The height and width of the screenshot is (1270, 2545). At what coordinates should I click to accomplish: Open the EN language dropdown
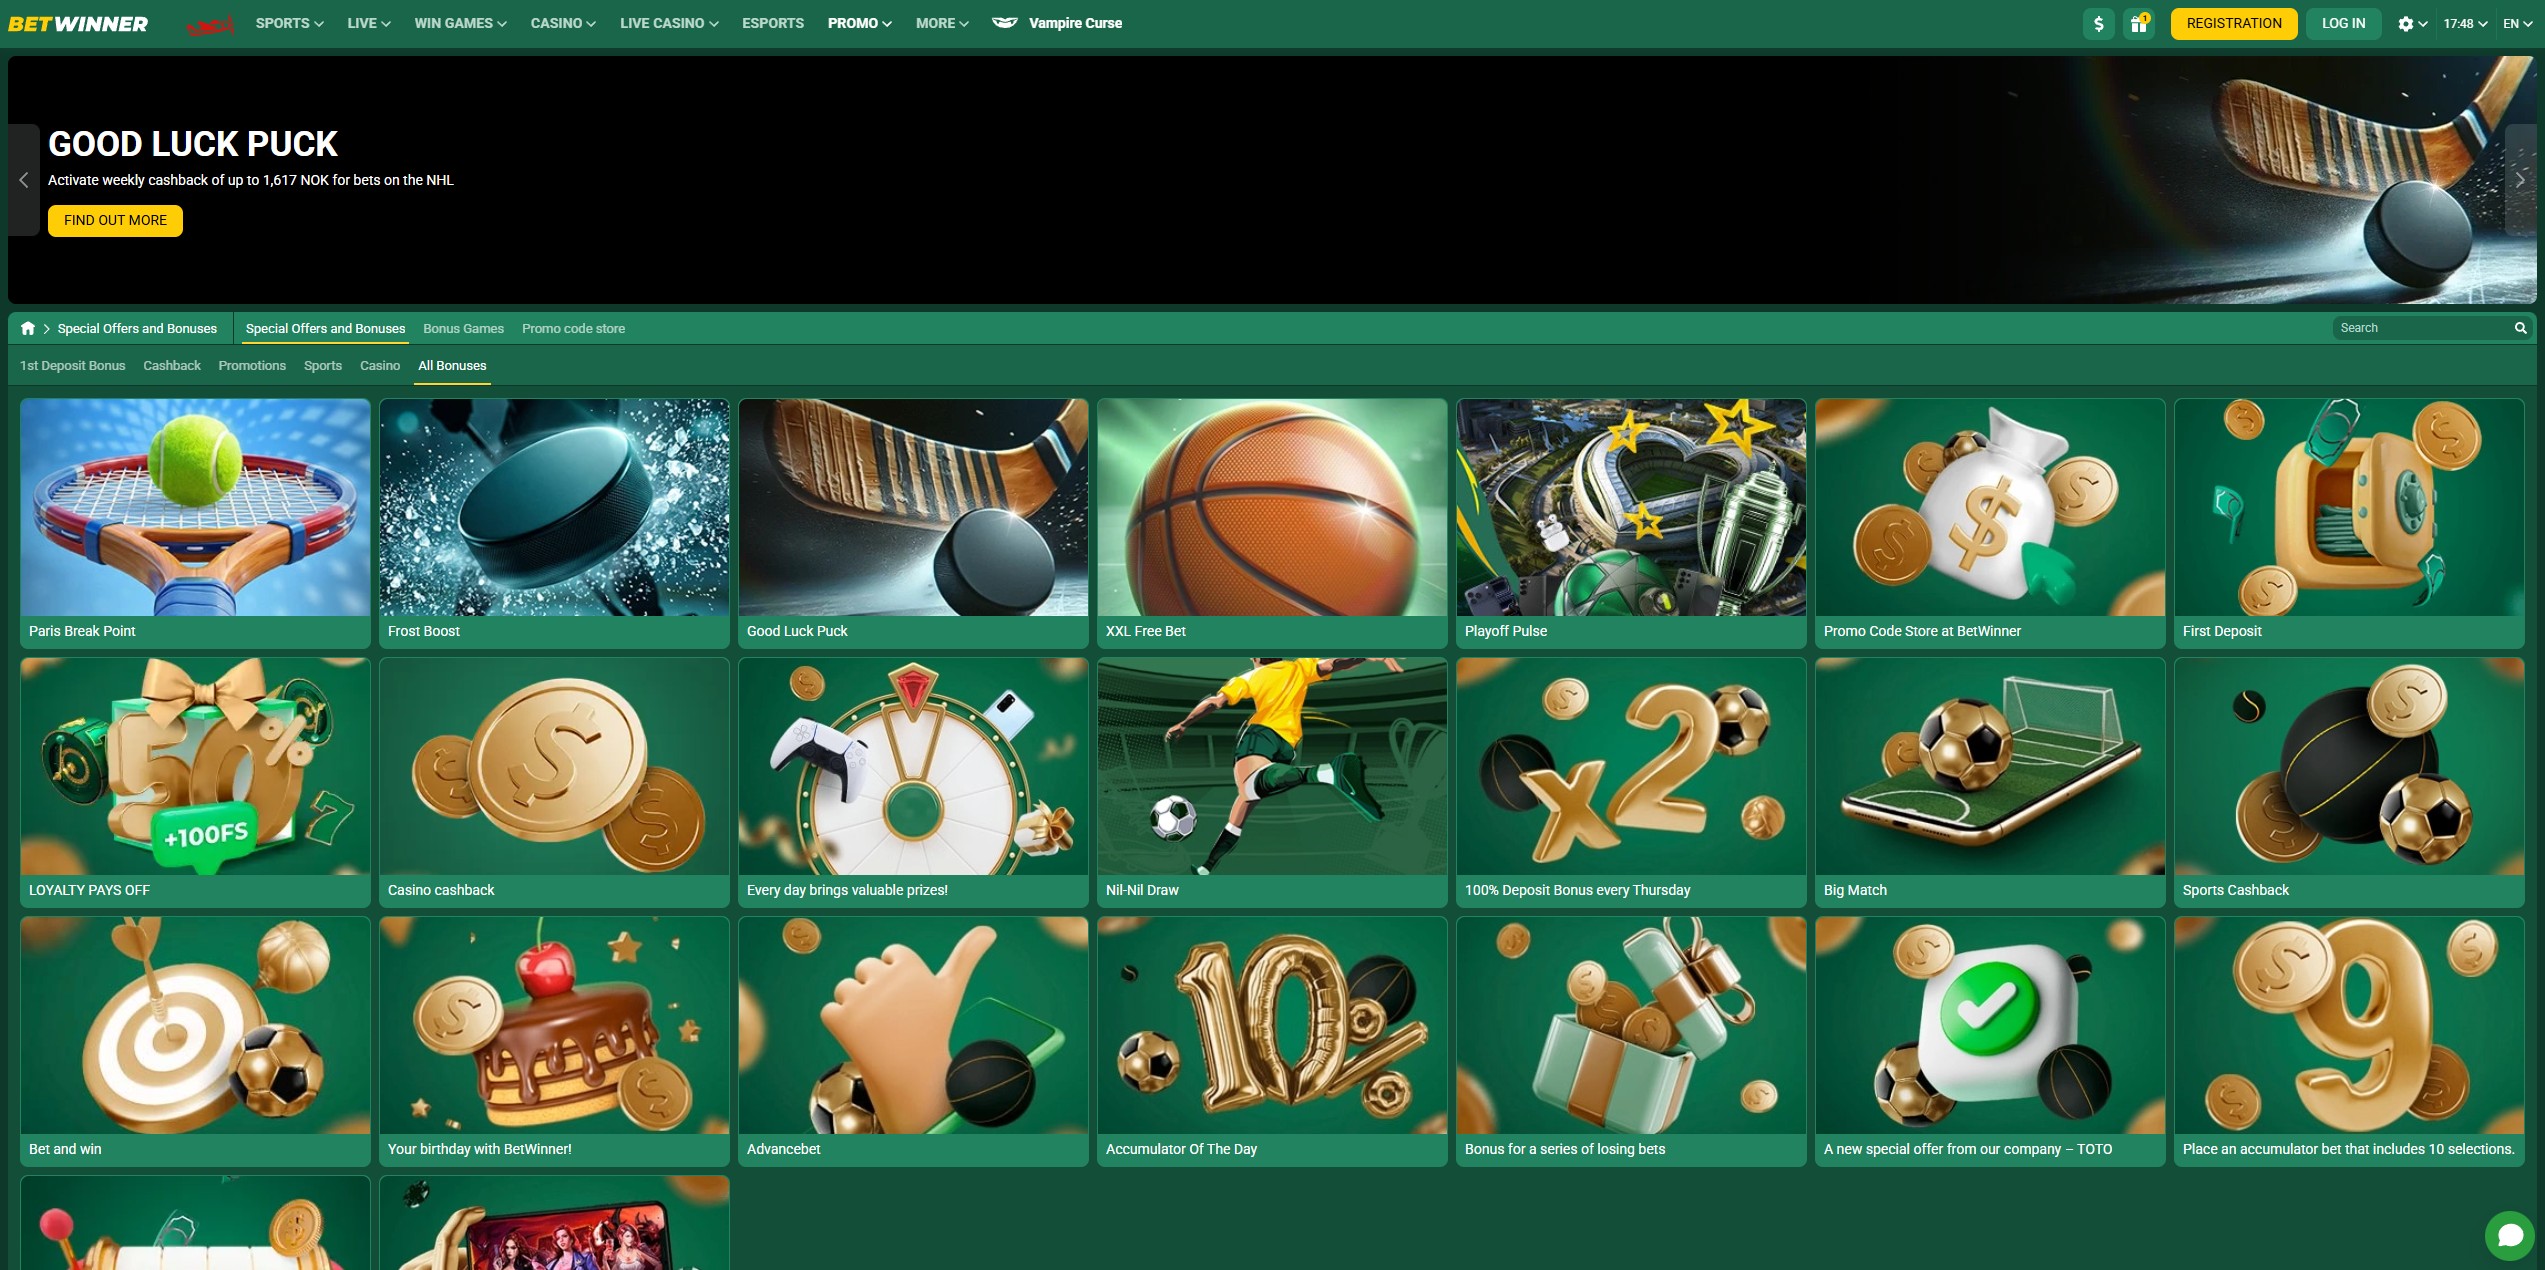(2517, 23)
